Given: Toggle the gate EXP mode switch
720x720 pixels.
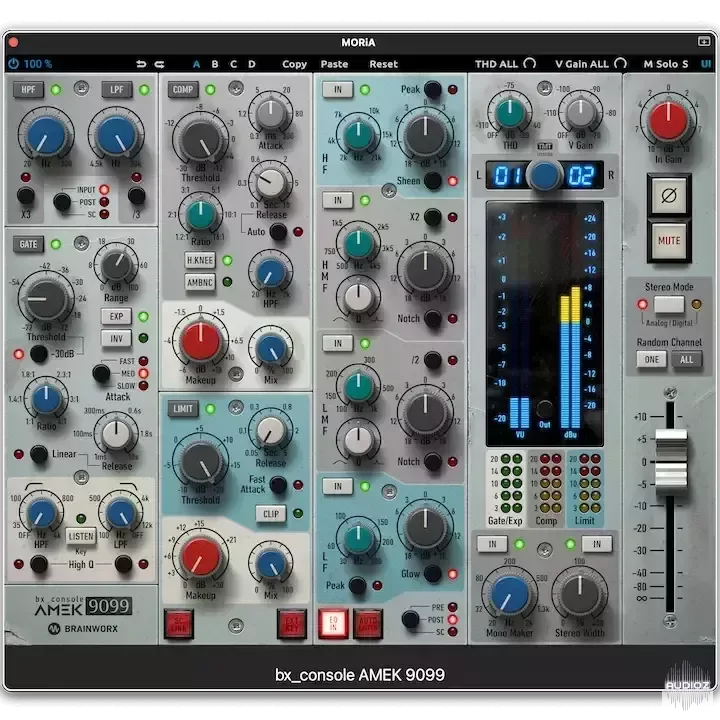Looking at the screenshot, I should pyautogui.click(x=116, y=316).
